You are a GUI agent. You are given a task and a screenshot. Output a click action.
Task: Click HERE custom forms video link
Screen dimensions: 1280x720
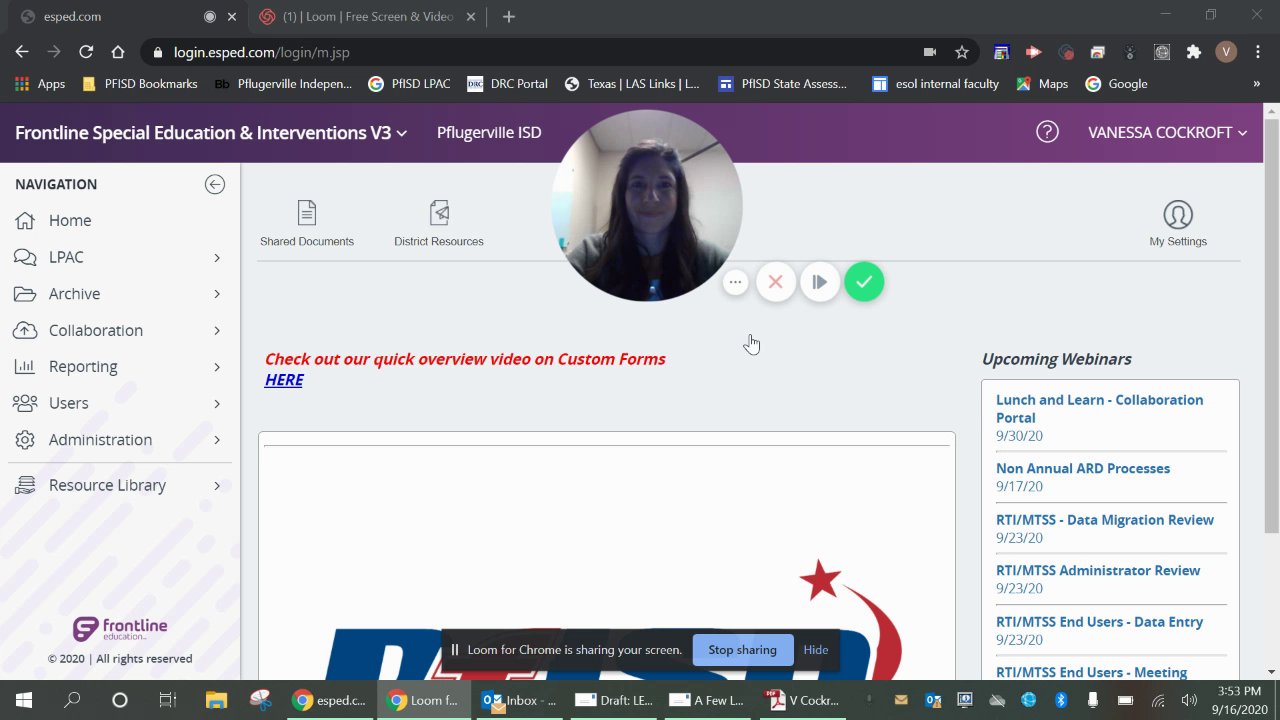click(x=284, y=380)
